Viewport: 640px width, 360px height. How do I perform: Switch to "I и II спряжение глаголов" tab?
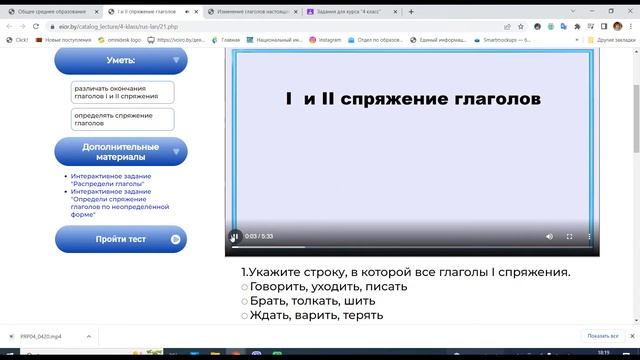click(146, 12)
